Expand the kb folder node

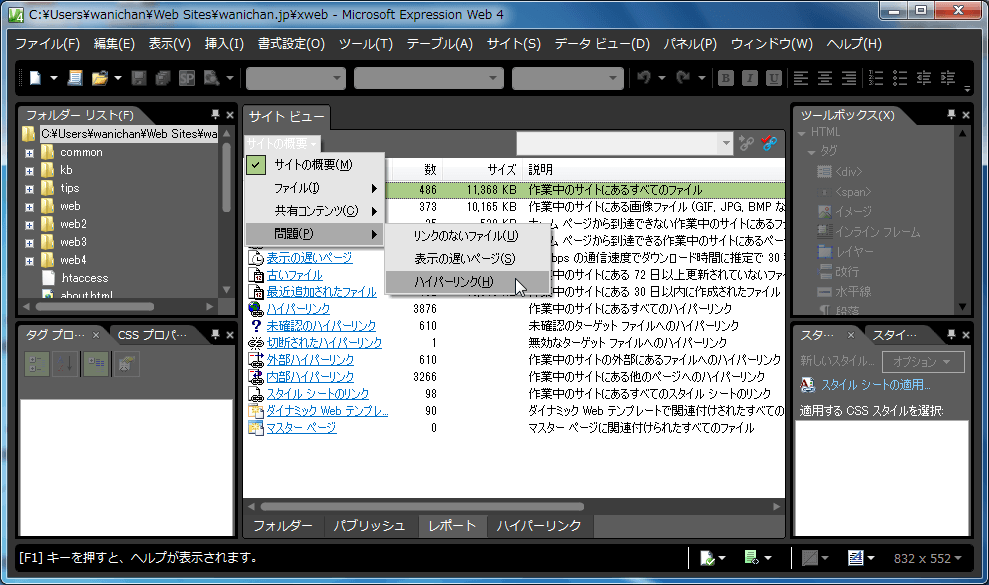[x=29, y=171]
